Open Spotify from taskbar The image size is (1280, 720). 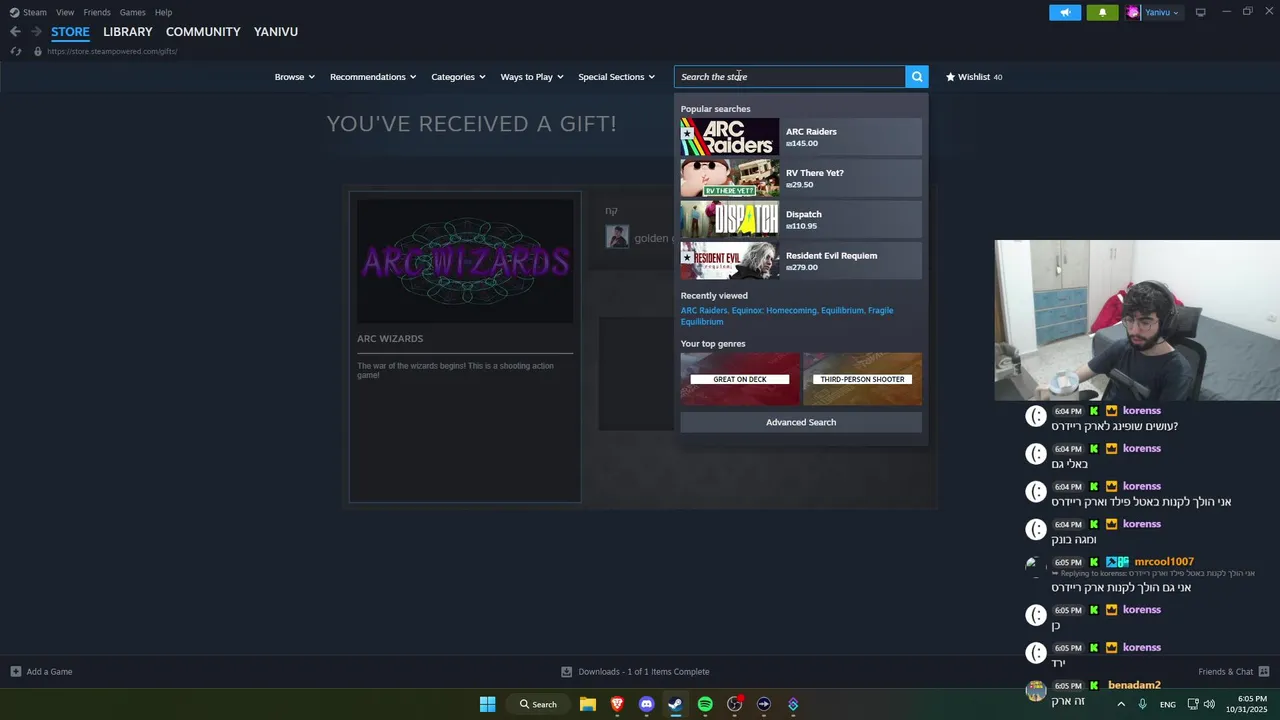click(705, 704)
